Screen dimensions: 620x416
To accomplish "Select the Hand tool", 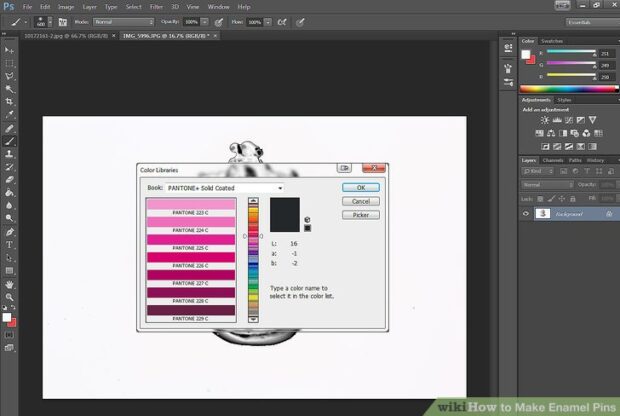I will tap(9, 284).
